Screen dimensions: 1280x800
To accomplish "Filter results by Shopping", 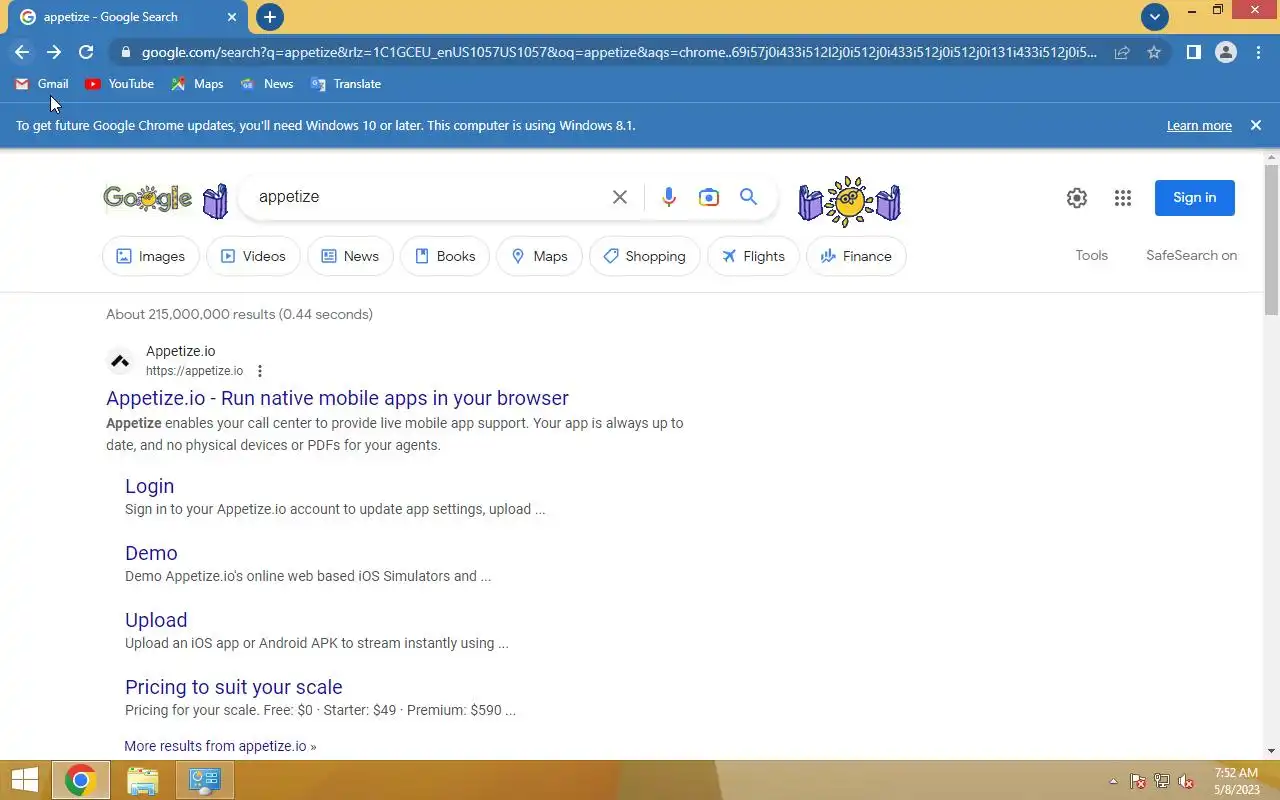I will coord(645,256).
